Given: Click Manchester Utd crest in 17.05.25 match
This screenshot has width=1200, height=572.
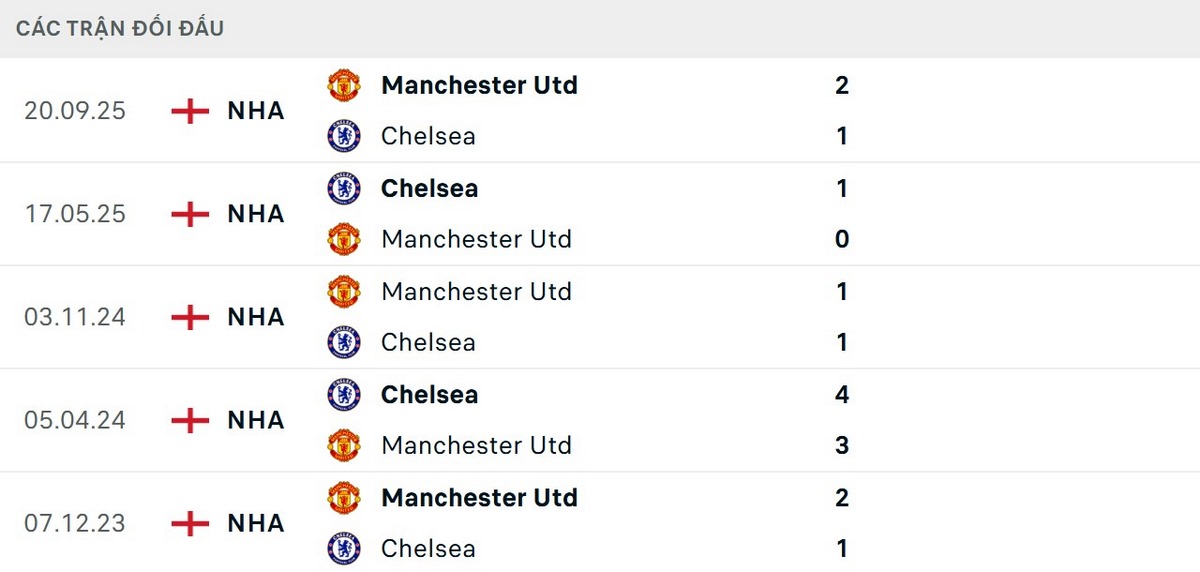Looking at the screenshot, I should pyautogui.click(x=344, y=239).
